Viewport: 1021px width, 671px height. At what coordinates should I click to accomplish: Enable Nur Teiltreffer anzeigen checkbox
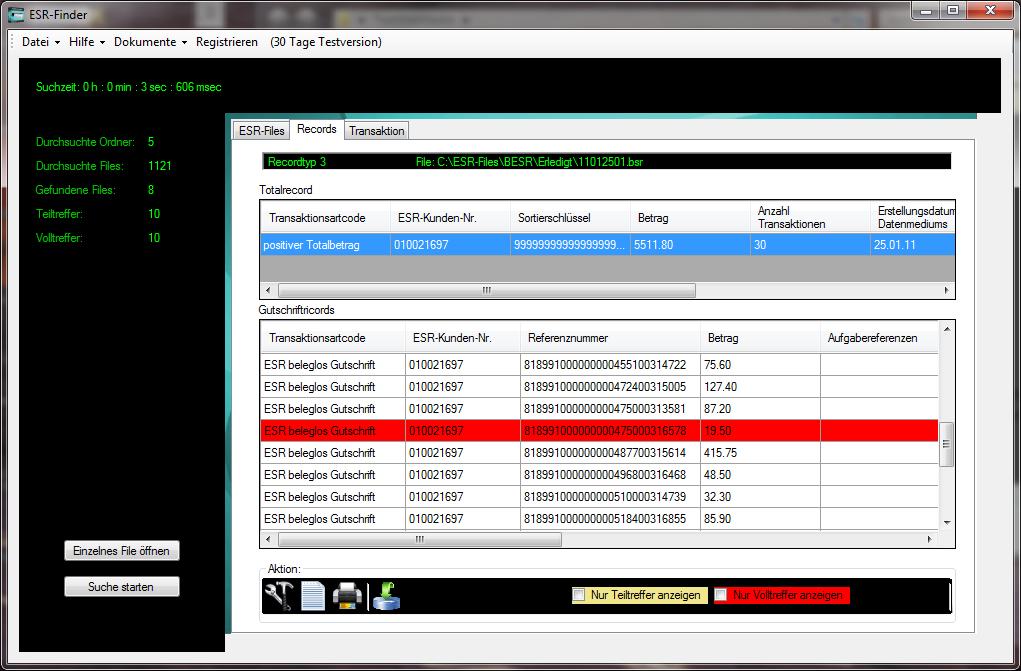coord(578,594)
